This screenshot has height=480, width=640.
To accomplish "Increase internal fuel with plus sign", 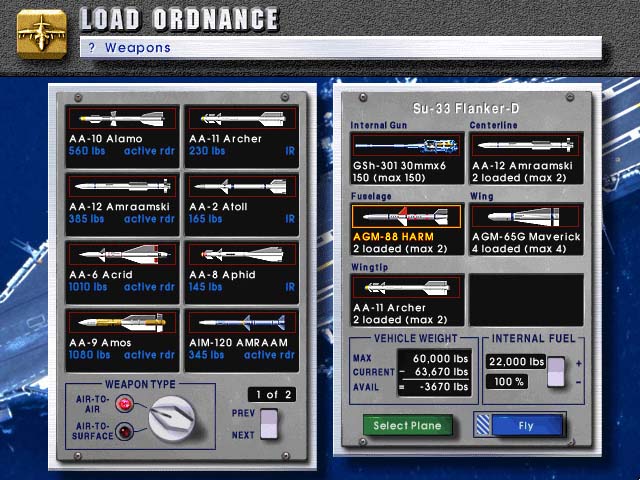I will [x=578, y=364].
